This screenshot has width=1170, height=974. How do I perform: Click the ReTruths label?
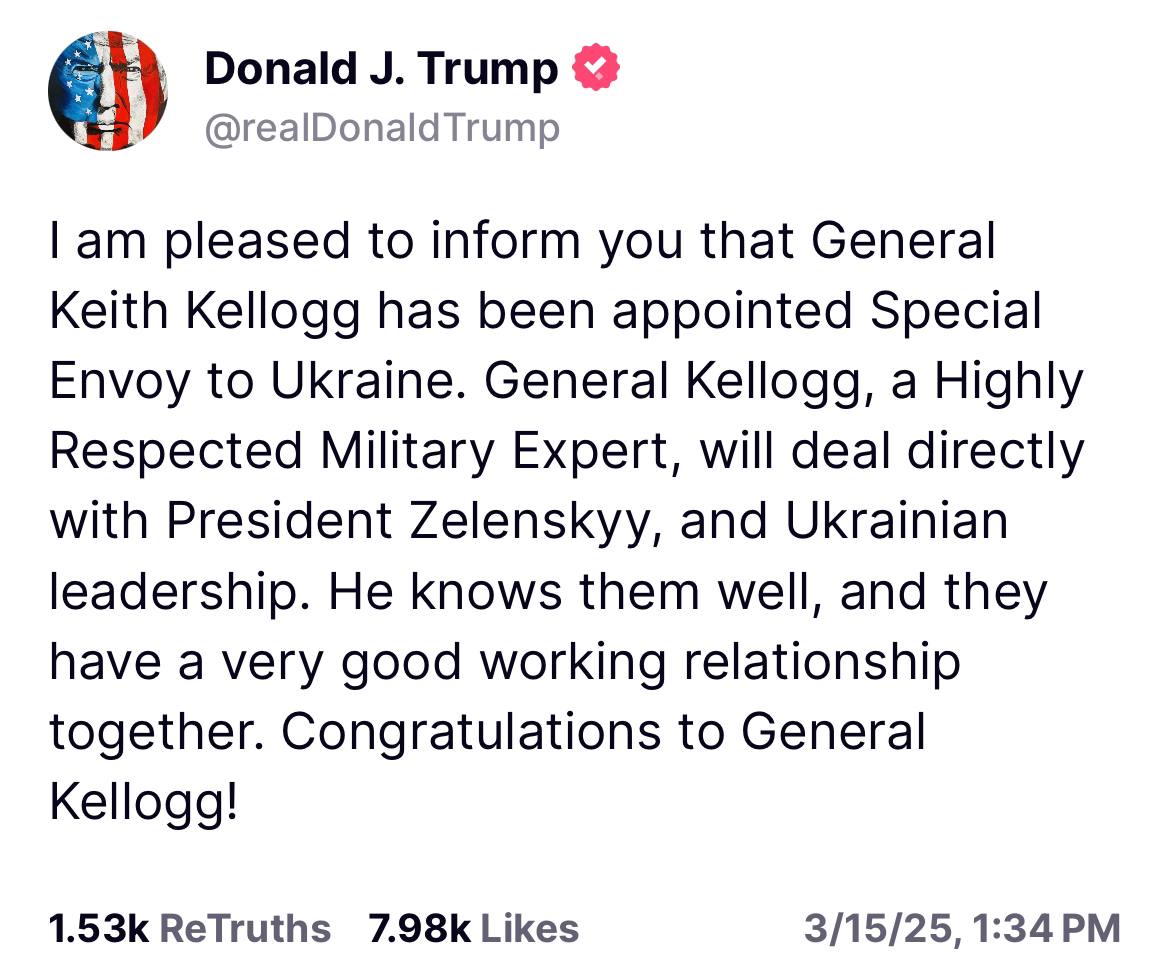click(245, 928)
